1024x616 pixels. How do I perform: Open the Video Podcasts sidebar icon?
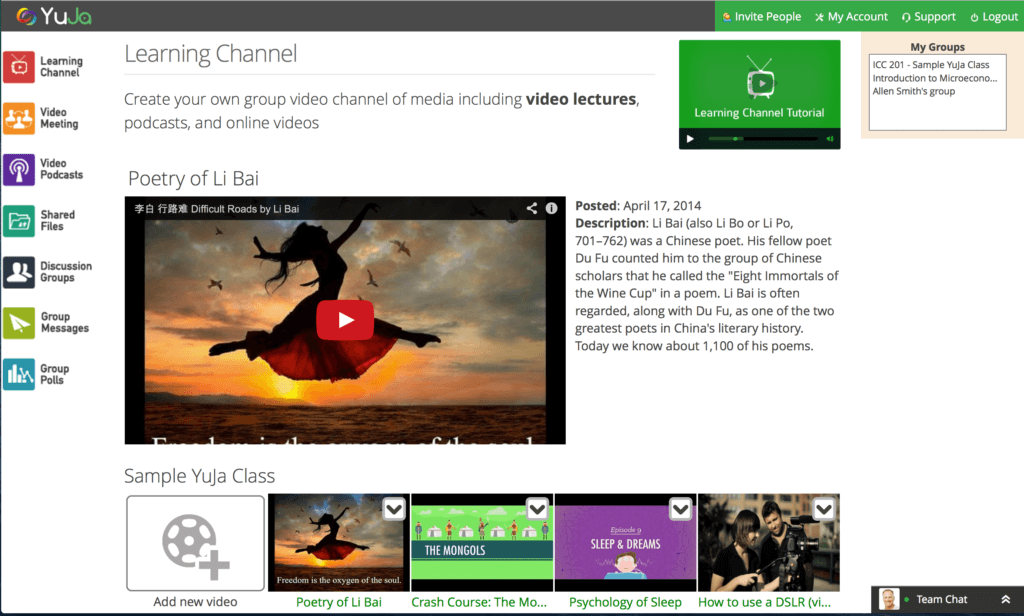click(x=19, y=169)
